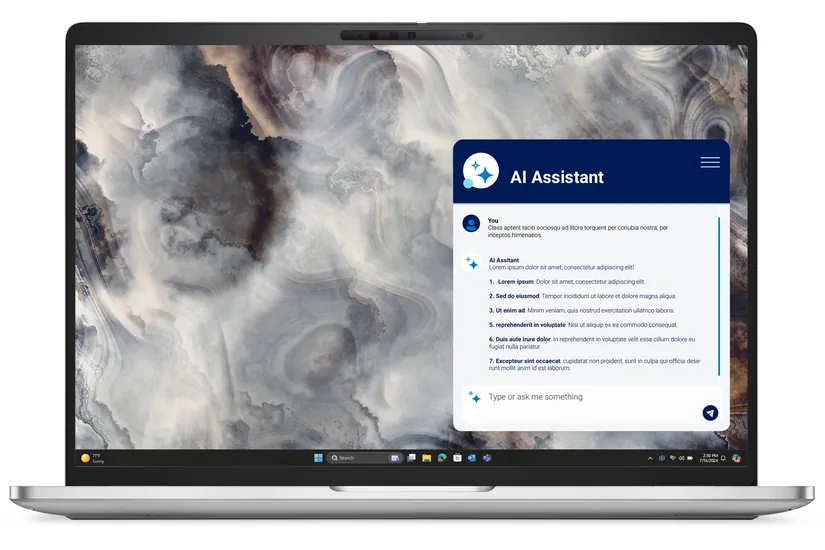This screenshot has width=825, height=550.
Task: Expand the system tray hidden icons chevron
Action: point(650,458)
